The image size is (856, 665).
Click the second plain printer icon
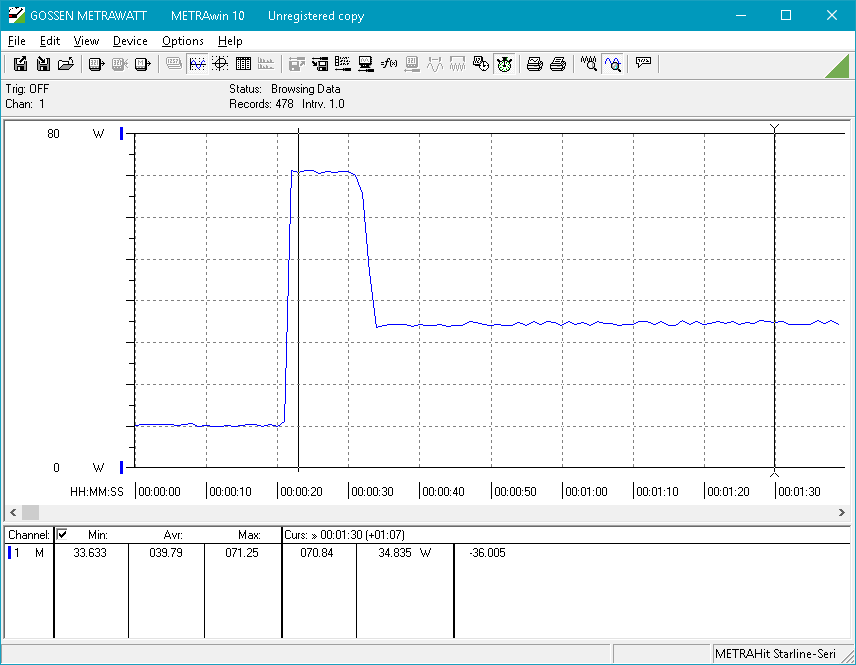pyautogui.click(x=557, y=64)
